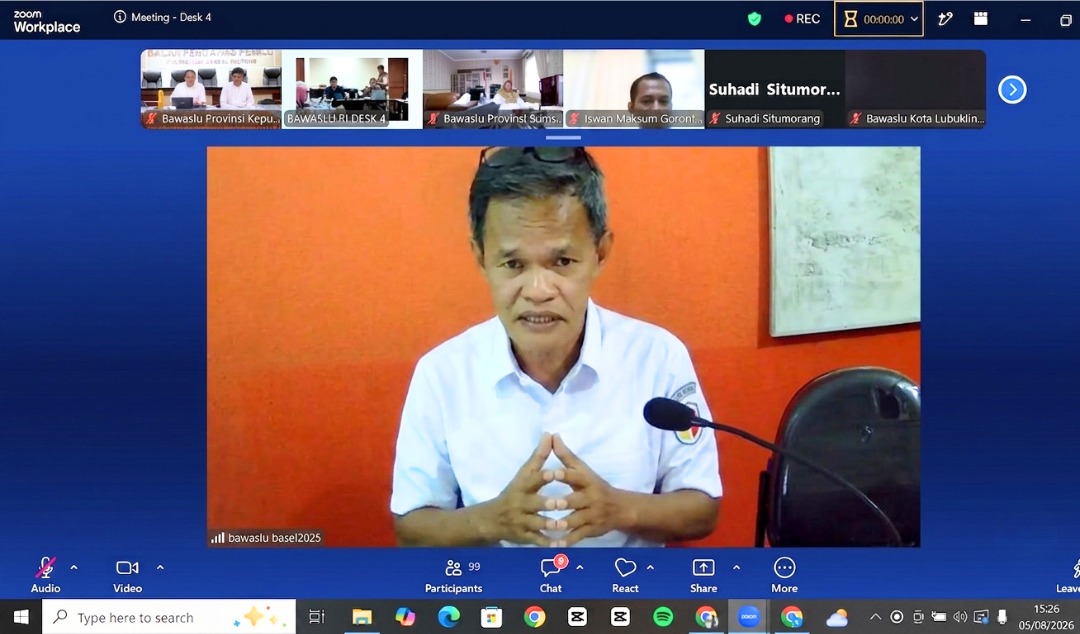1080x634 pixels.
Task: Start screen sharing with Share button
Action: [x=703, y=575]
